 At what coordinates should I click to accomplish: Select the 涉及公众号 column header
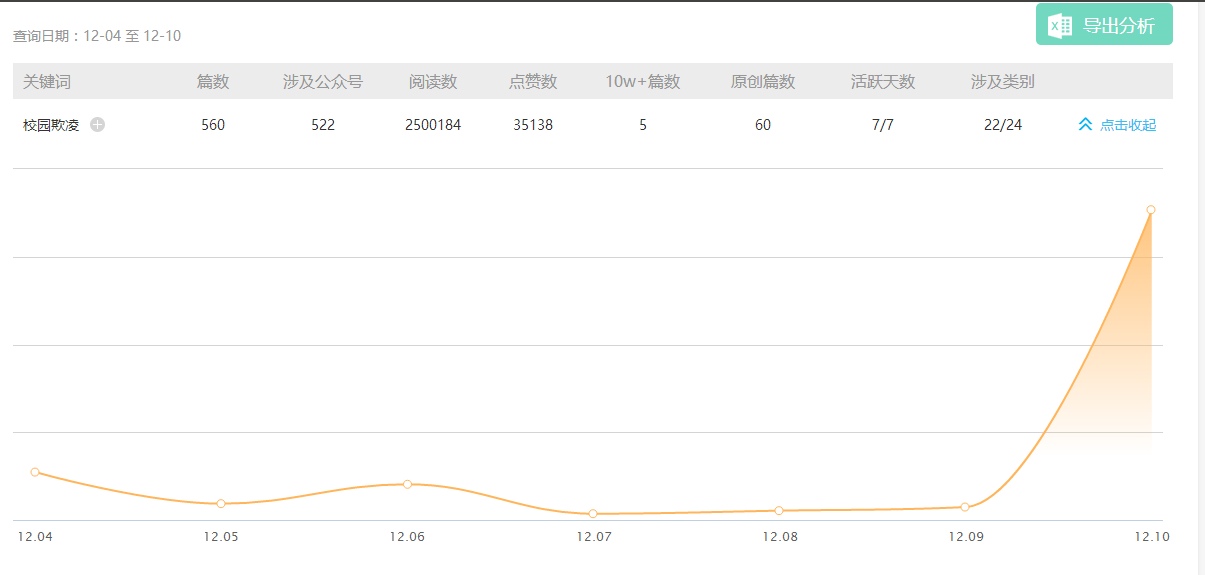(322, 82)
